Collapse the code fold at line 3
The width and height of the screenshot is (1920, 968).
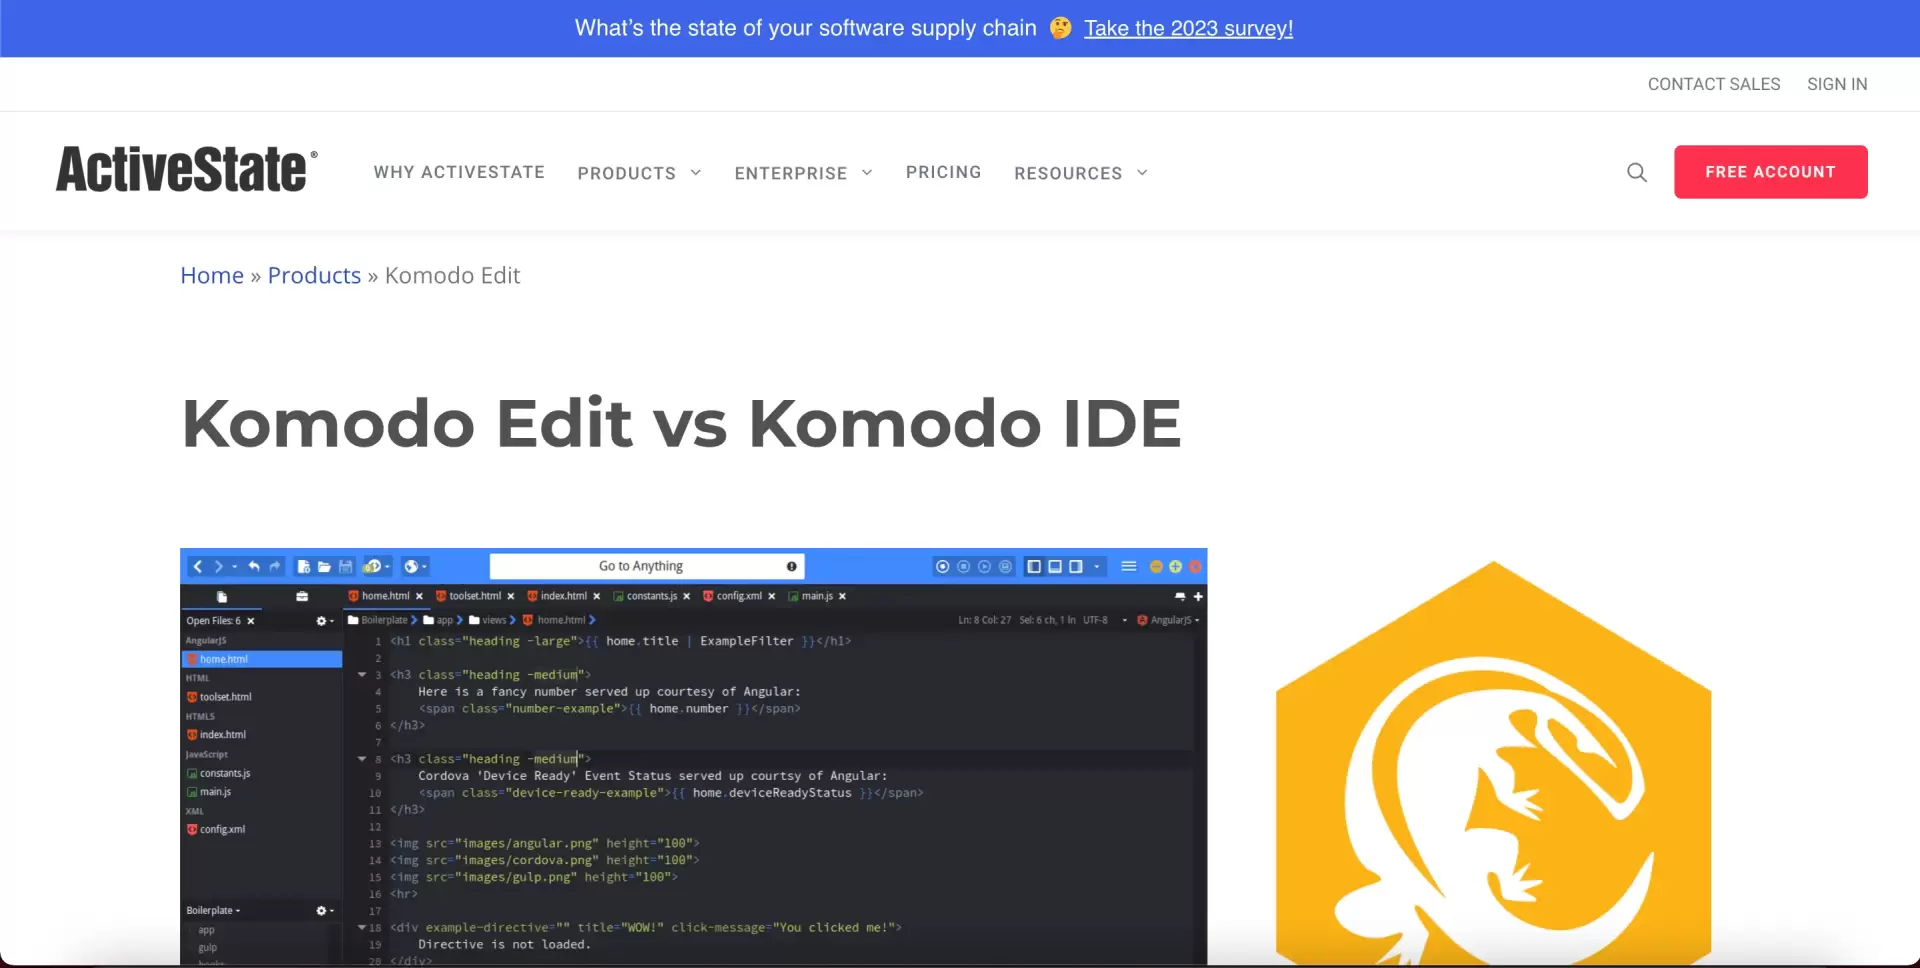(362, 675)
